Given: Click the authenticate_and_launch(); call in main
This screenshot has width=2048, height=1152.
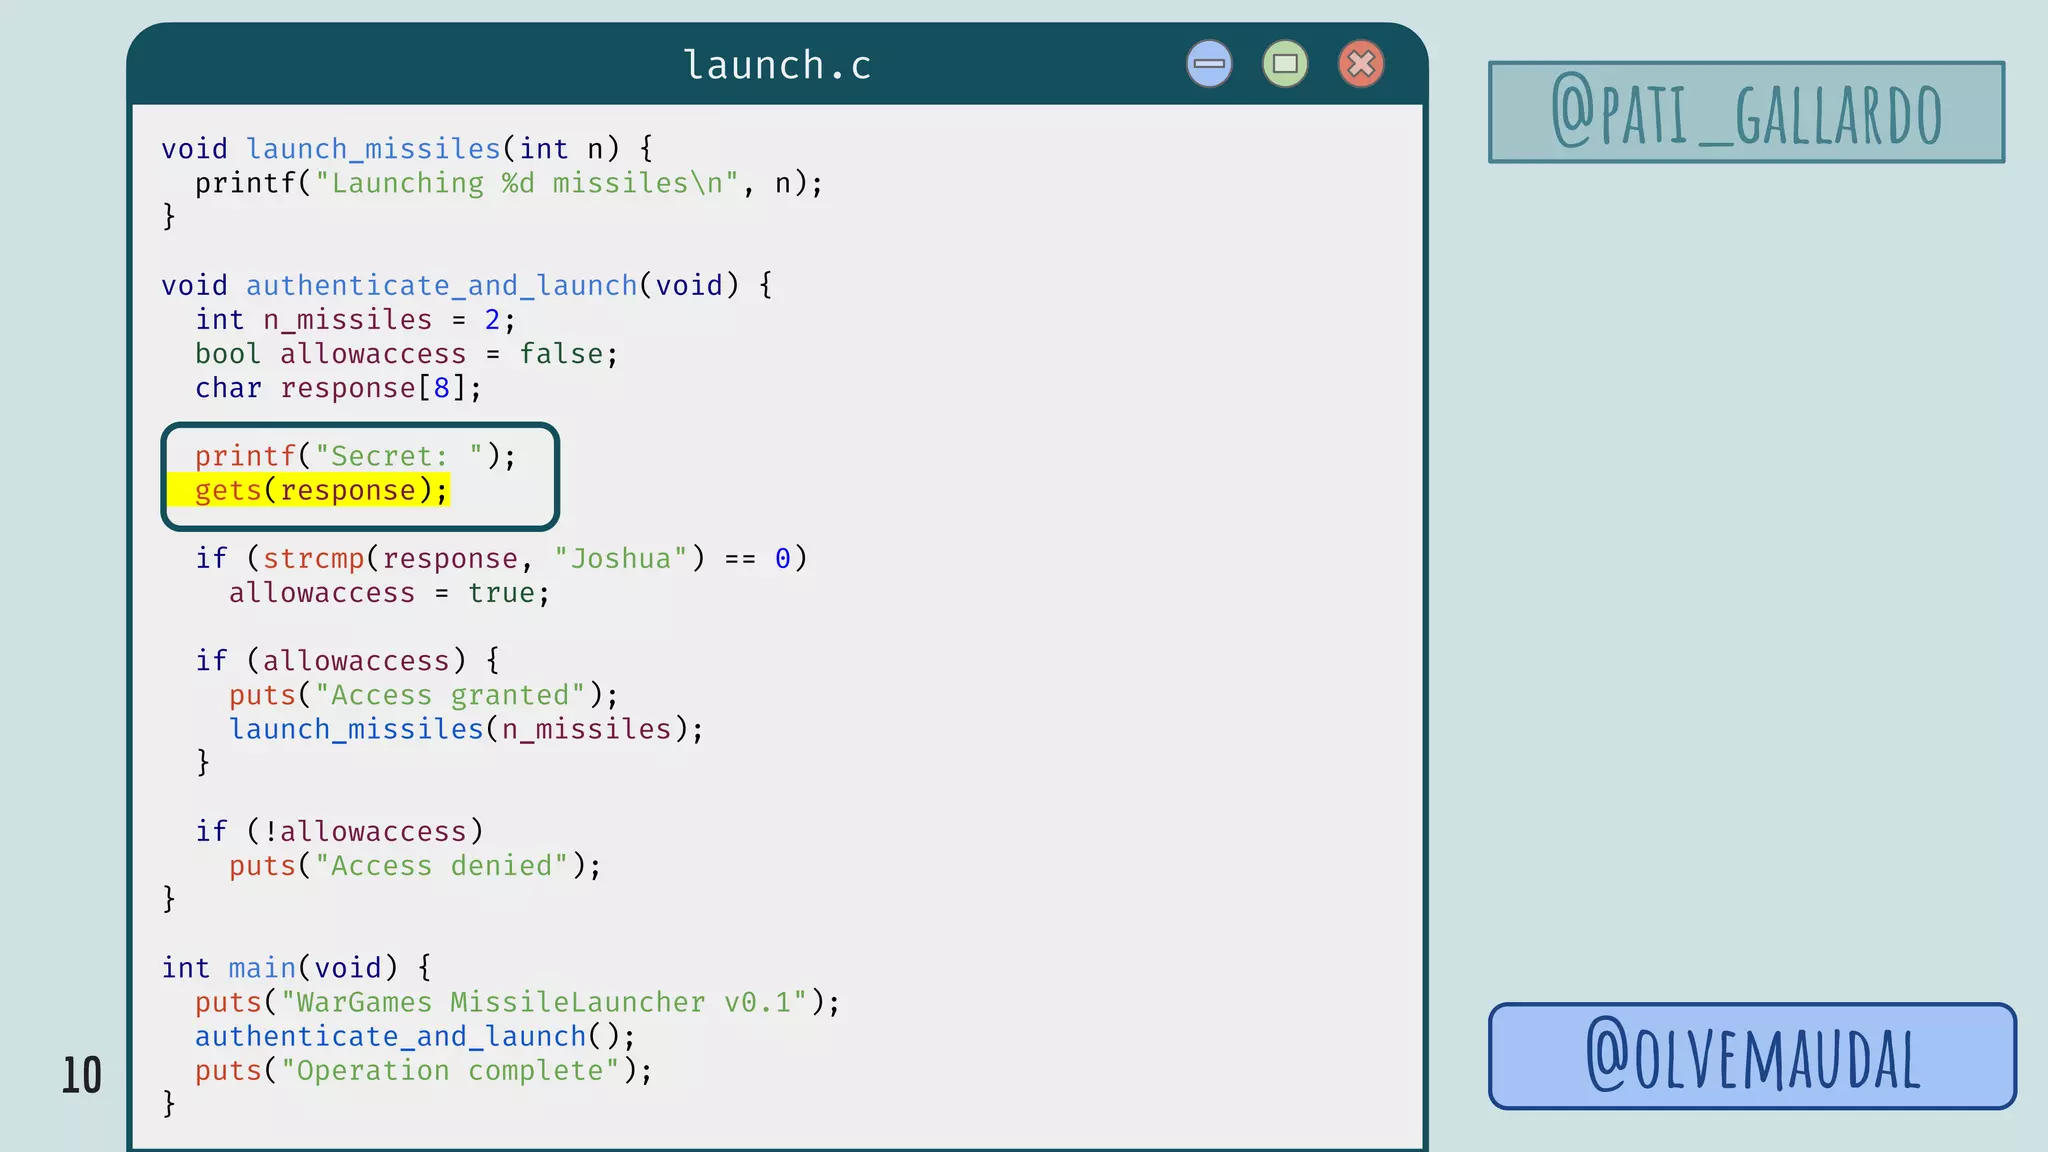Looking at the screenshot, I should tap(415, 1036).
